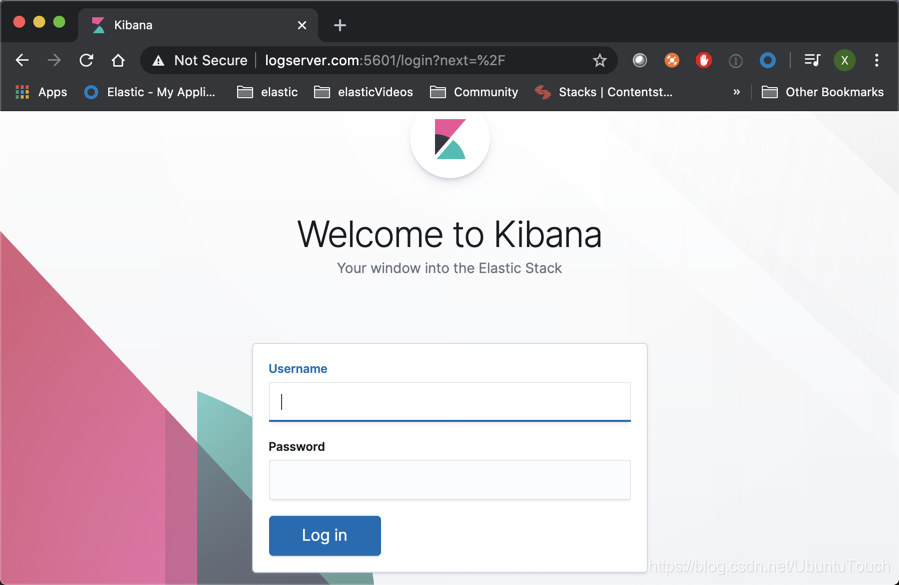Show more hidden bookmarks chevron
899x585 pixels.
pyautogui.click(x=737, y=92)
